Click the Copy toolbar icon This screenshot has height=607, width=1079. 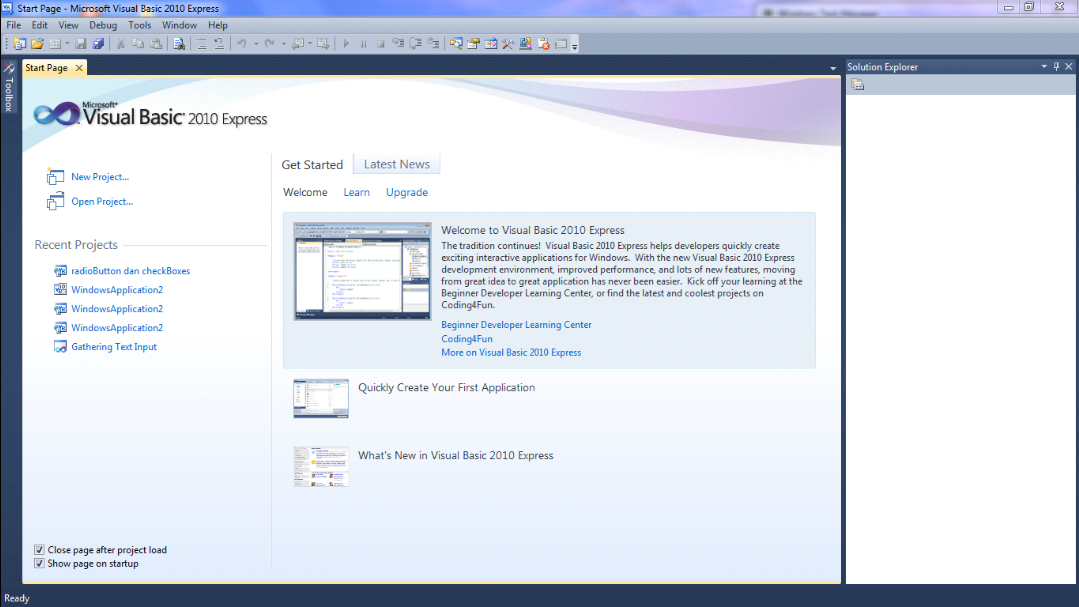pyautogui.click(x=138, y=43)
